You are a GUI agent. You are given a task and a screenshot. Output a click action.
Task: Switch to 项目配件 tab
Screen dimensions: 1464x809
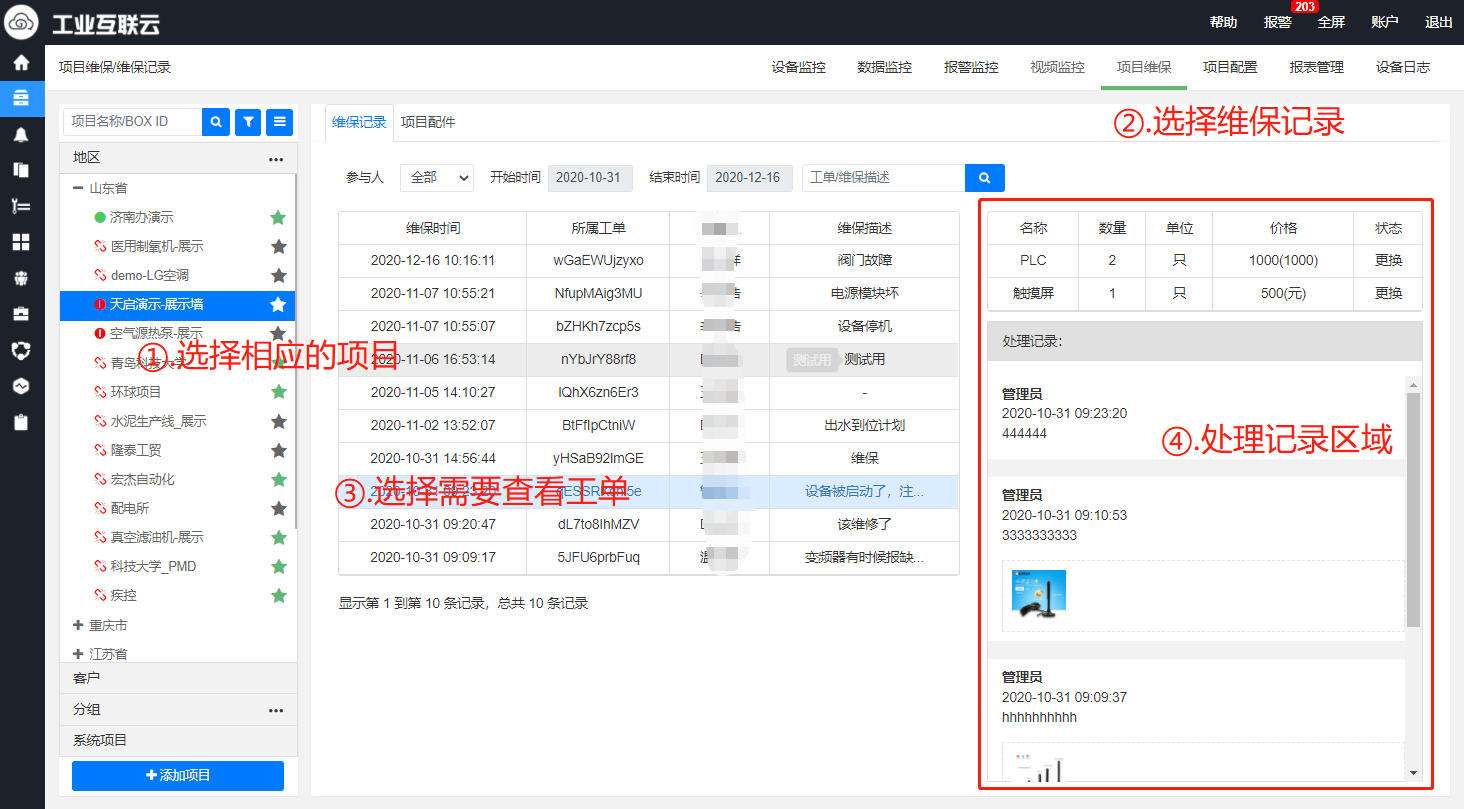[428, 122]
